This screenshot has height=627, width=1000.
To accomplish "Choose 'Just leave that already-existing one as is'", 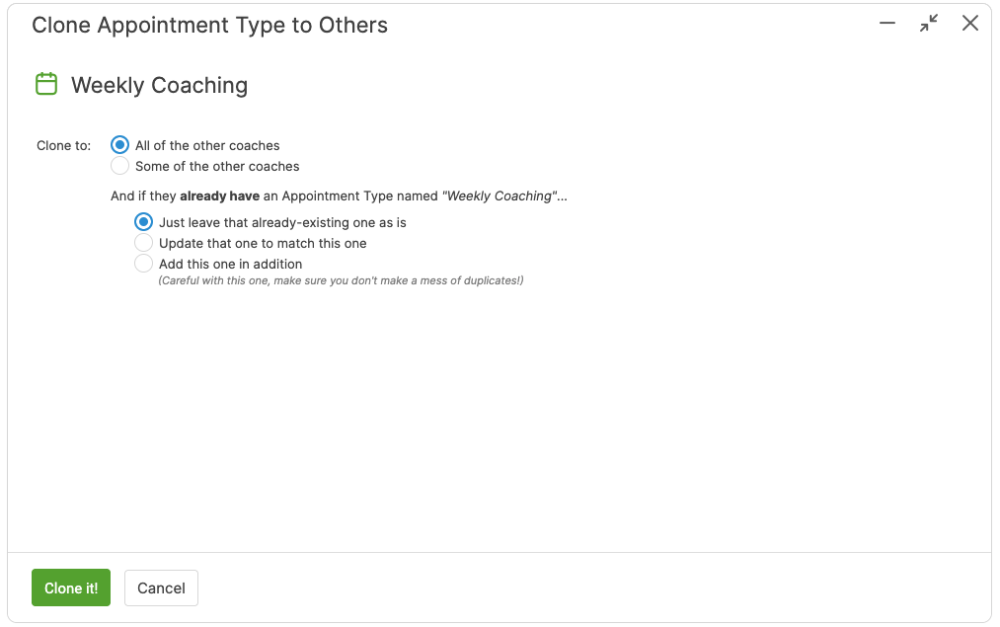I will [x=144, y=222].
